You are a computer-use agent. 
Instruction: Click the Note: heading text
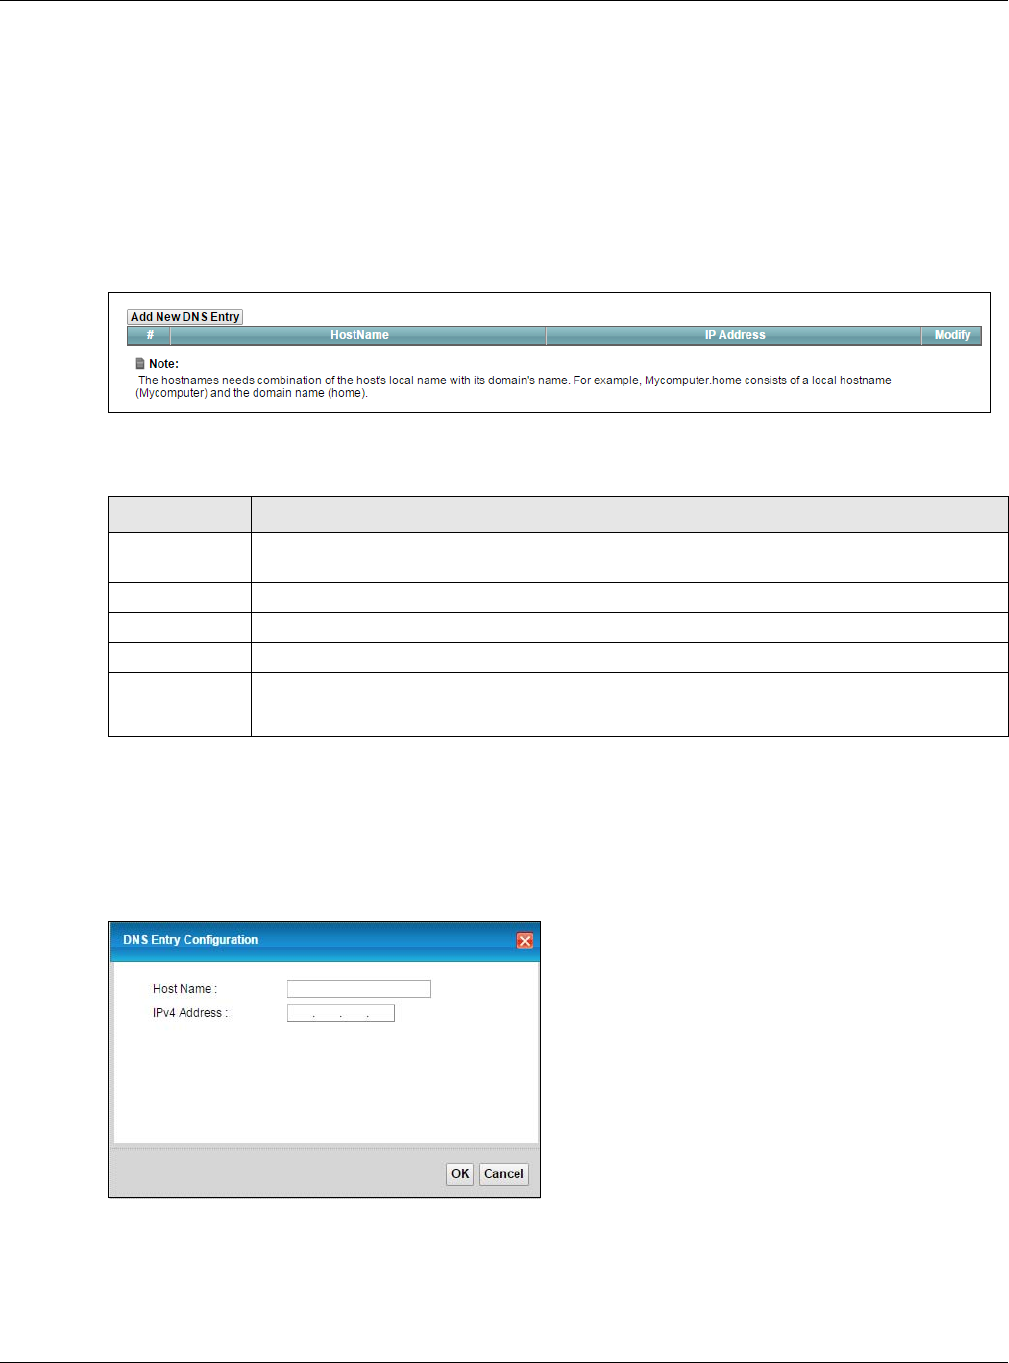tap(164, 364)
